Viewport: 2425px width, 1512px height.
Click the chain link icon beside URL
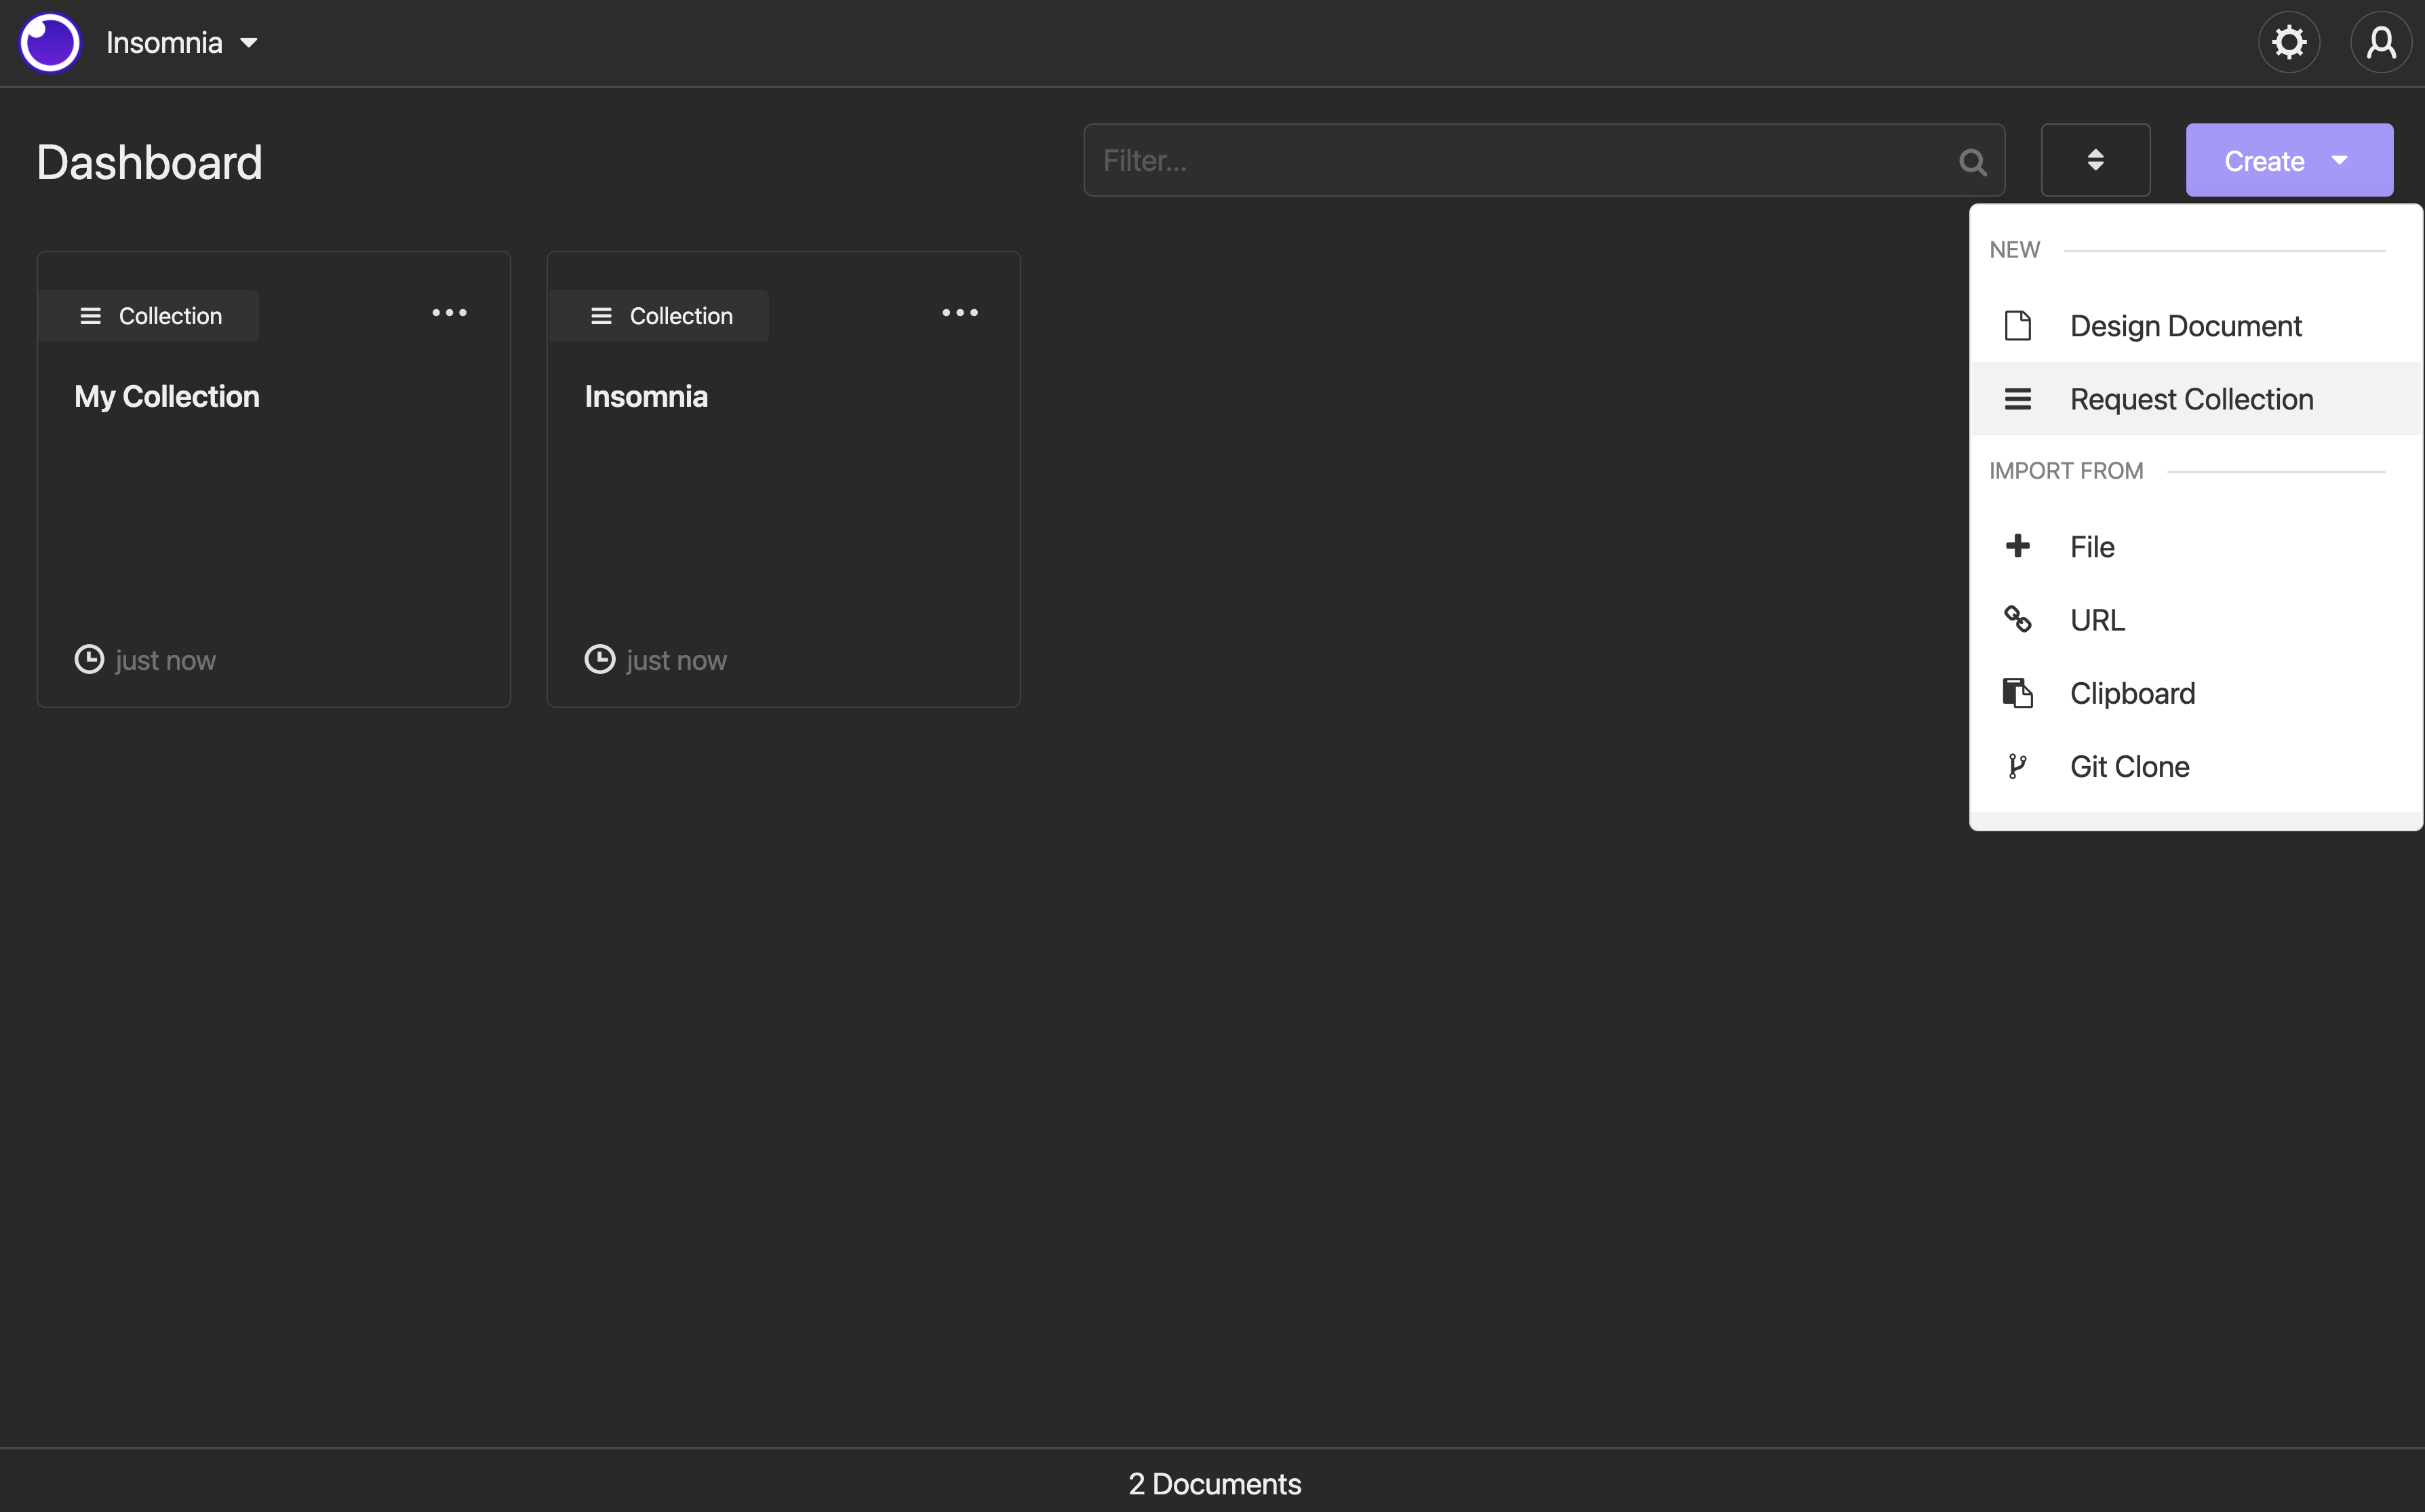[2017, 619]
